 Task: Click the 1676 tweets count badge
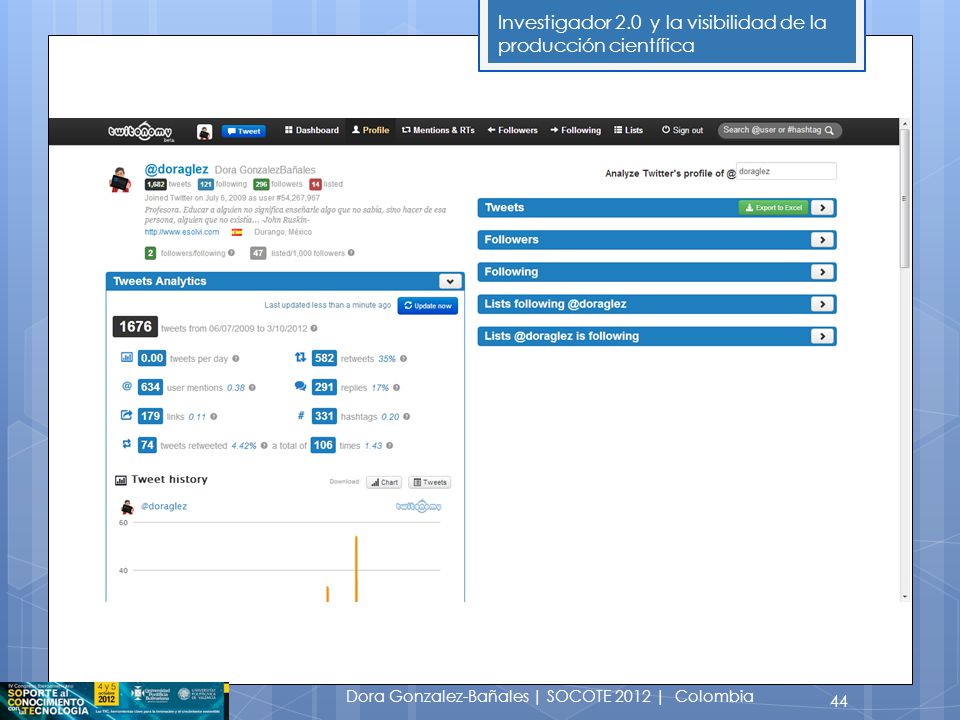(x=135, y=327)
